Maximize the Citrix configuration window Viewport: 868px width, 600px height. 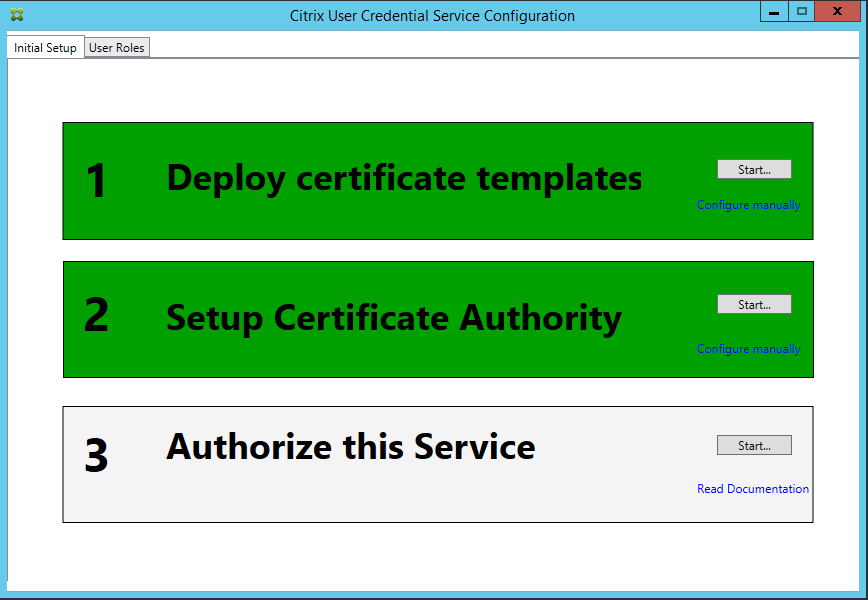coord(801,12)
